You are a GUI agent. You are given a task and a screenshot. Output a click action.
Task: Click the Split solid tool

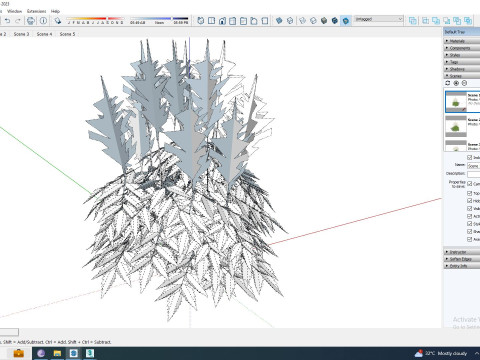[468, 21]
